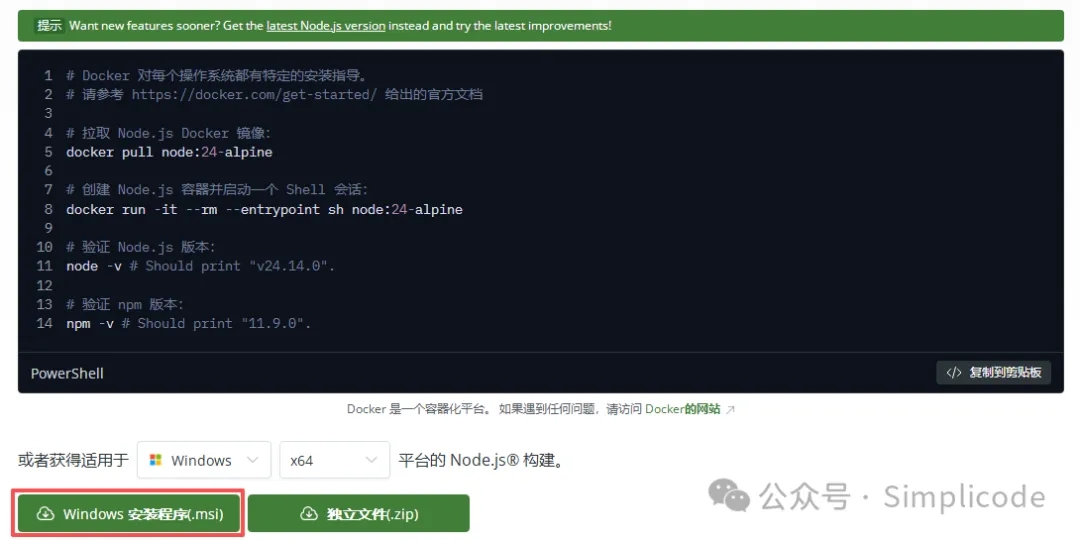Open the Docker的网站 link
1080x540 pixels.
[683, 409]
